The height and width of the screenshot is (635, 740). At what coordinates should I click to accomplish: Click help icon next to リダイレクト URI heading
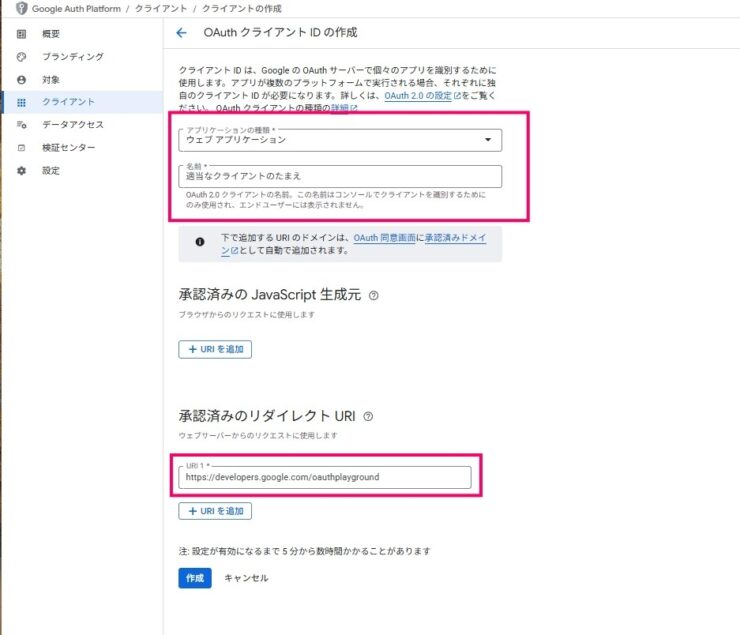pyautogui.click(x=368, y=416)
